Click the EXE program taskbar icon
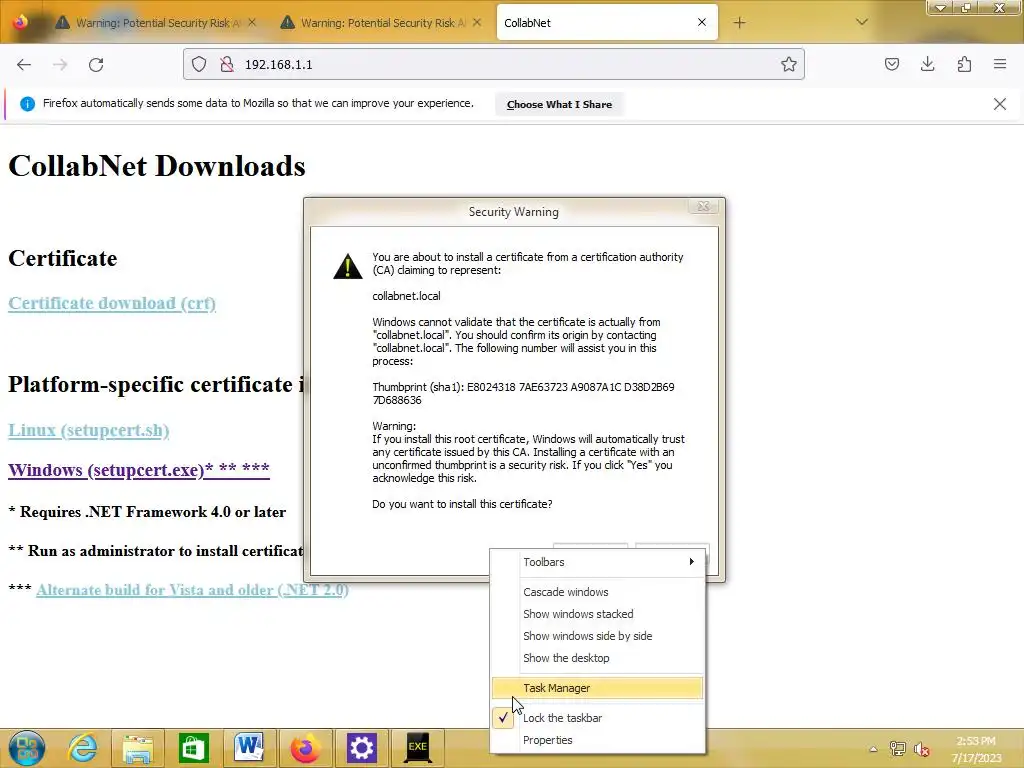Viewport: 1024px width, 768px height. click(x=417, y=748)
